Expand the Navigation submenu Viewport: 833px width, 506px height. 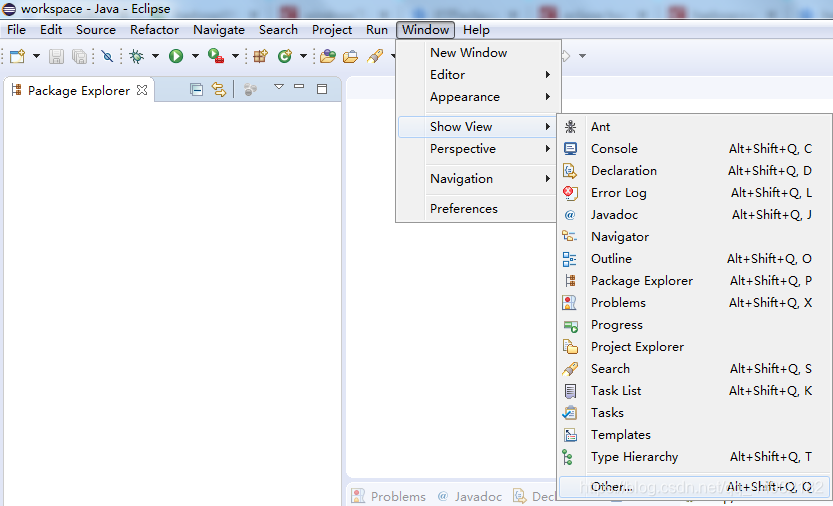[478, 179]
